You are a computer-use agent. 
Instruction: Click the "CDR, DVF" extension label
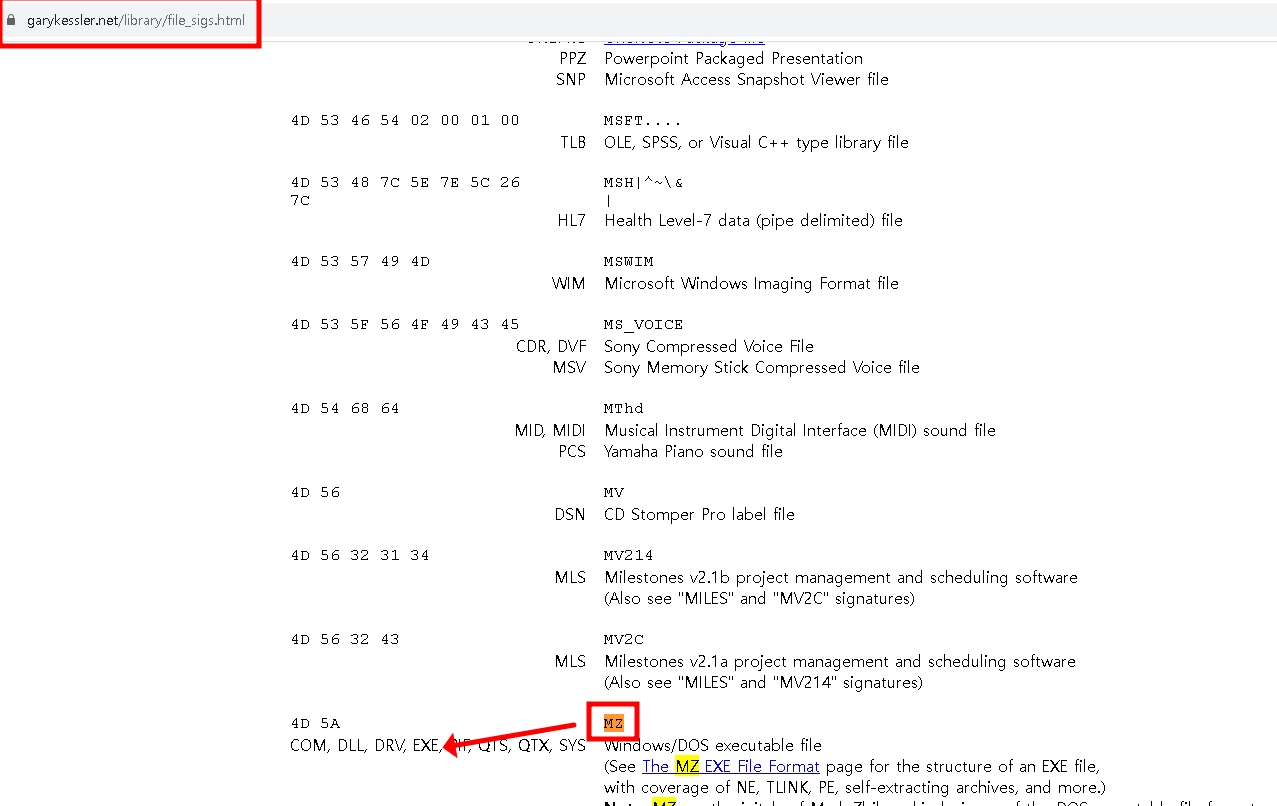point(551,346)
